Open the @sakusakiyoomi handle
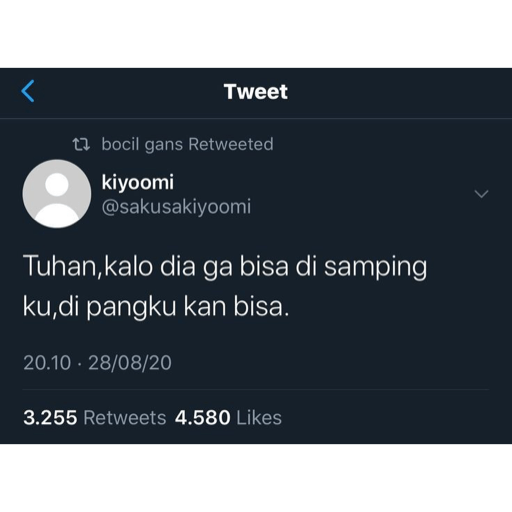Image resolution: width=512 pixels, height=512 pixels. pyautogui.click(x=176, y=207)
